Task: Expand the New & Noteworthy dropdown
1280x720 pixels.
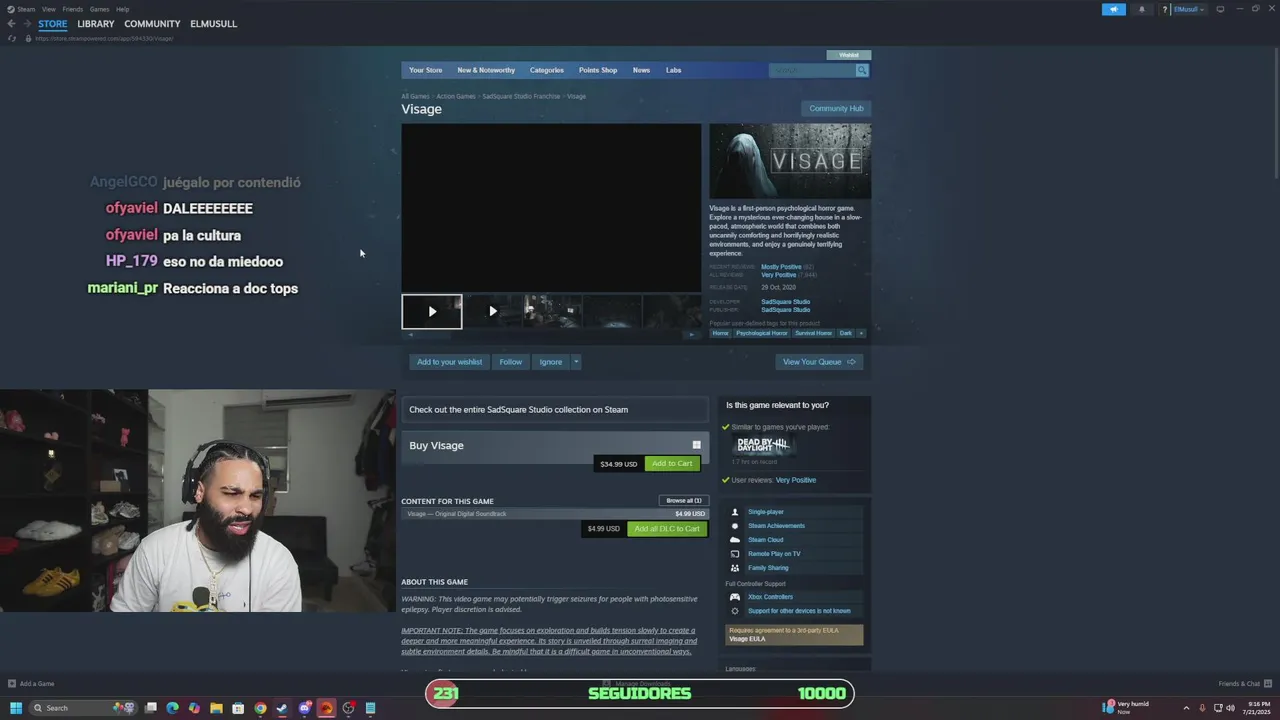Action: click(x=486, y=70)
